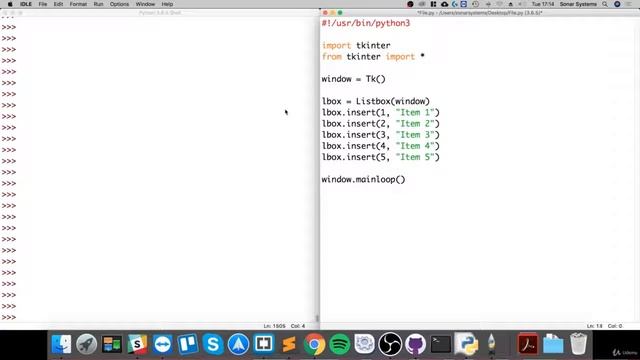Click the 'window.mainloop()' line
This screenshot has width=640, height=360.
point(363,179)
